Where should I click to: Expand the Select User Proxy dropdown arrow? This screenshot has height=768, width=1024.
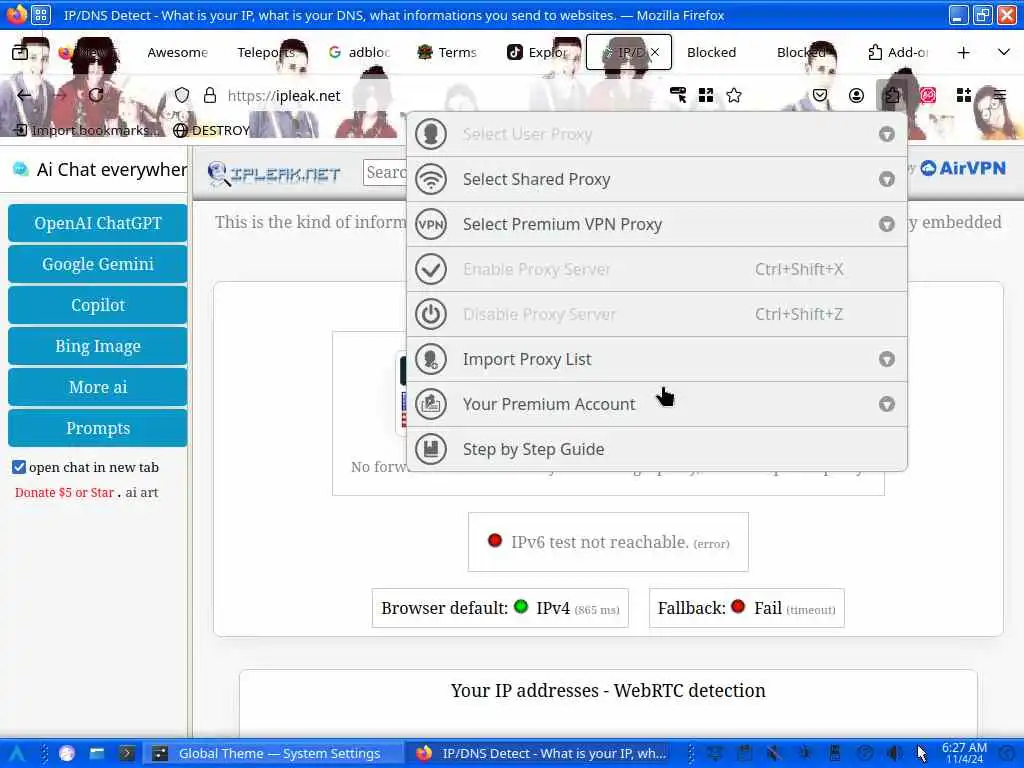[886, 135]
